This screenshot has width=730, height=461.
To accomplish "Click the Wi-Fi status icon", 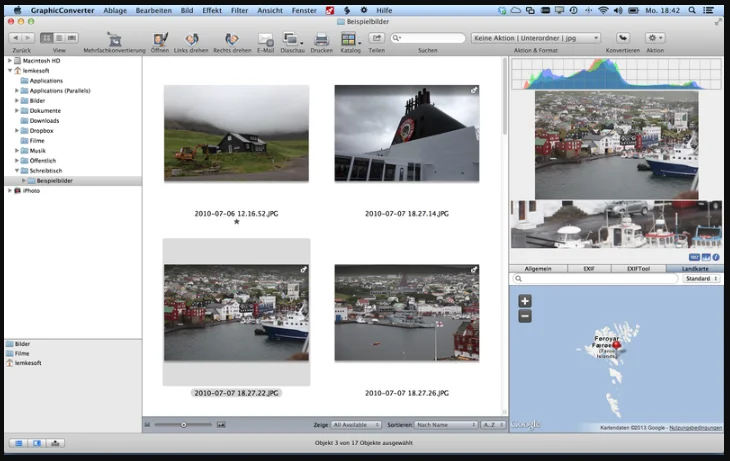I will pos(603,10).
